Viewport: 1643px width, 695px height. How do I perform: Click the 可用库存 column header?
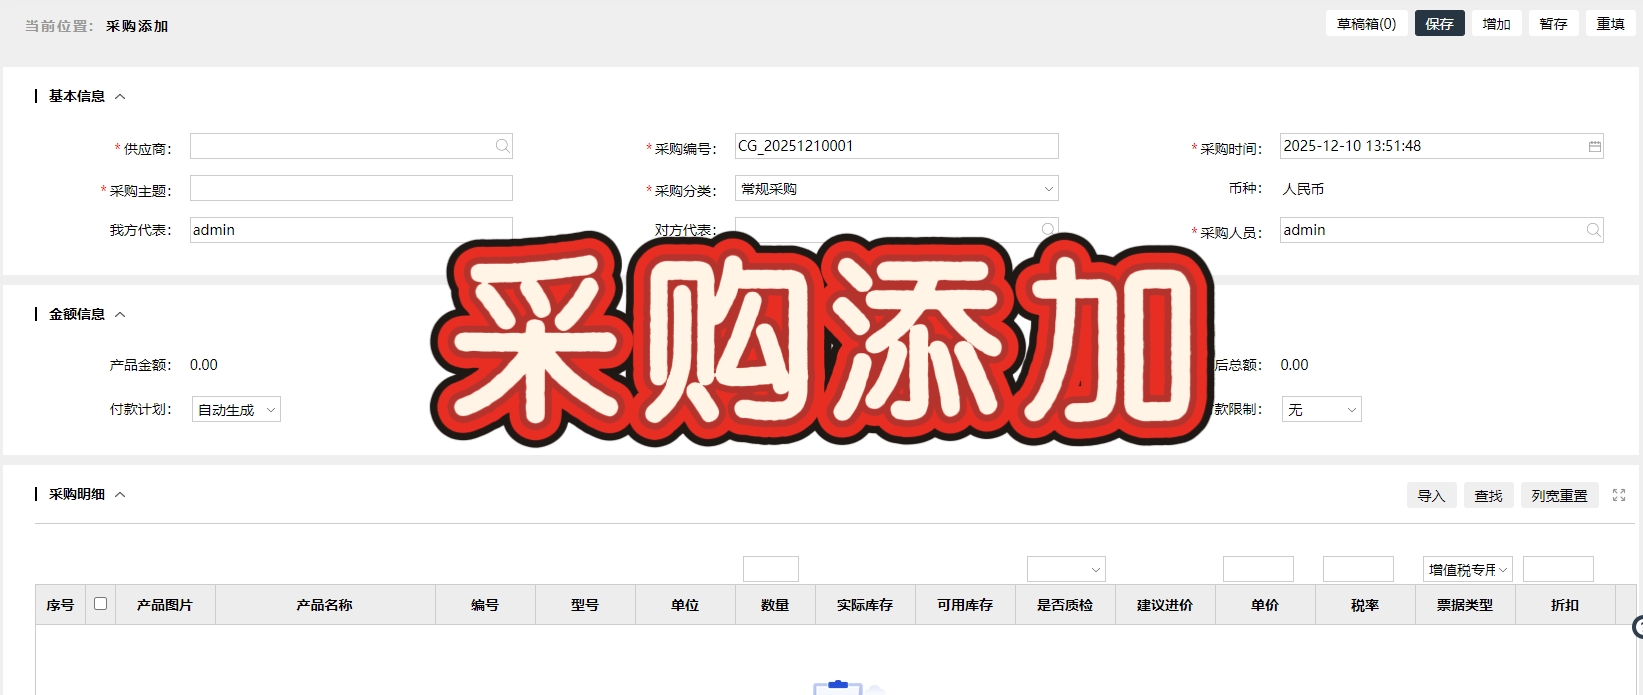click(965, 605)
